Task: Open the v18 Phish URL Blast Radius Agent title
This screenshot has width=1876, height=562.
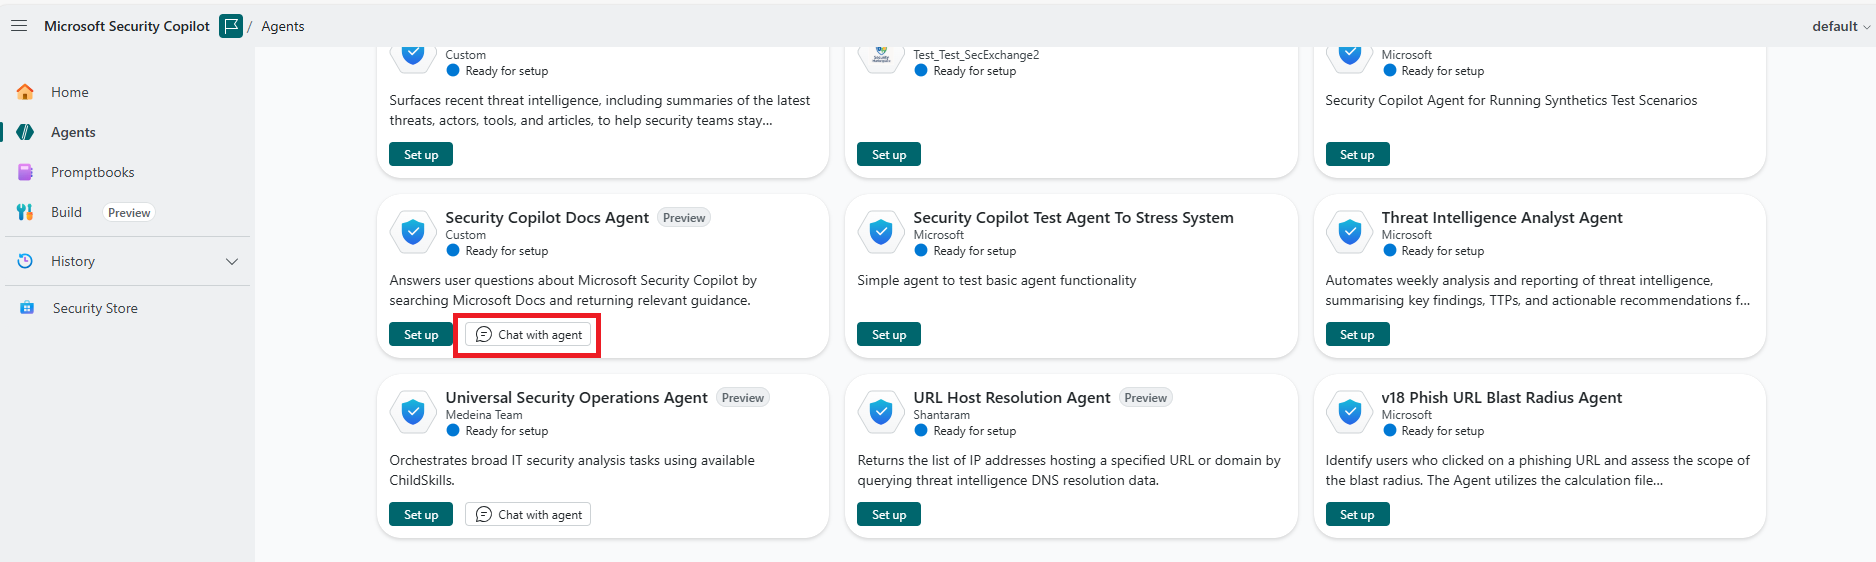Action: 1501,397
